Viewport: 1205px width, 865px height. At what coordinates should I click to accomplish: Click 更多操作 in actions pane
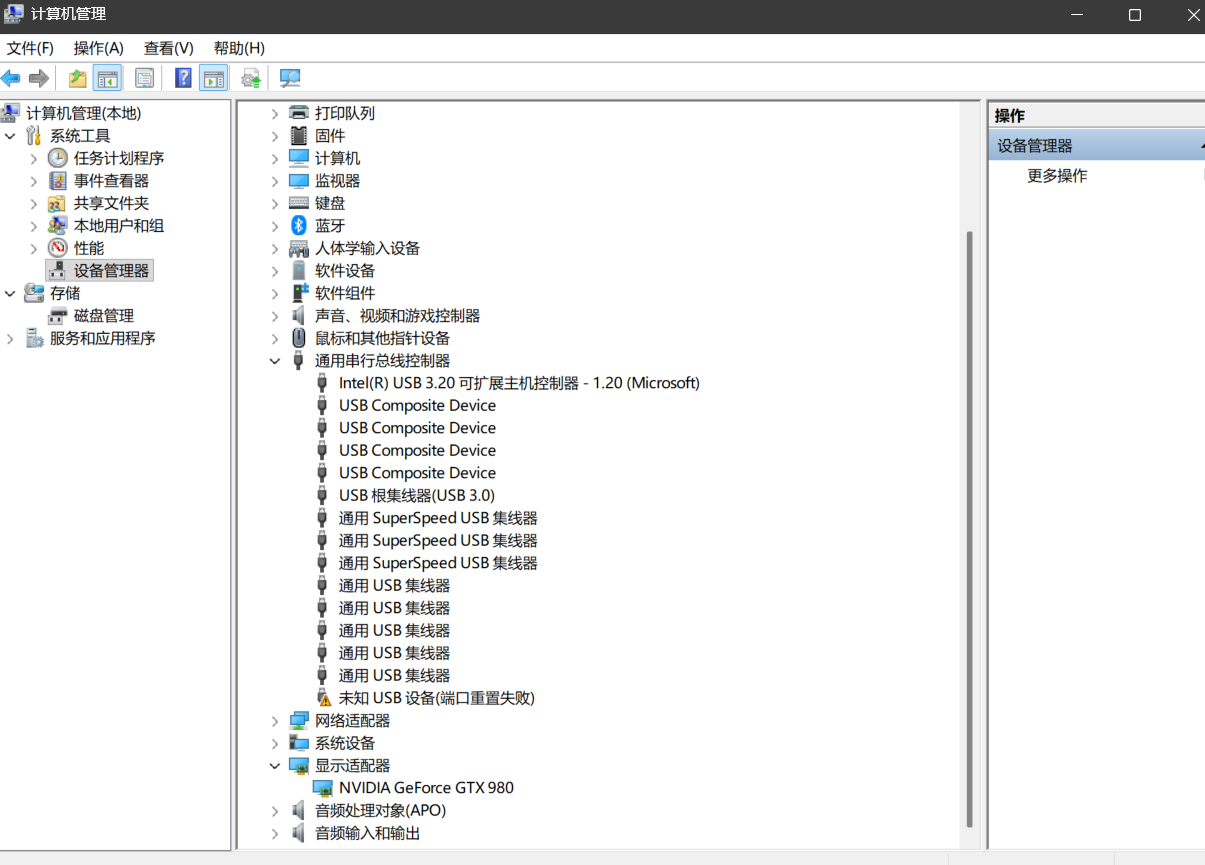click(1057, 176)
